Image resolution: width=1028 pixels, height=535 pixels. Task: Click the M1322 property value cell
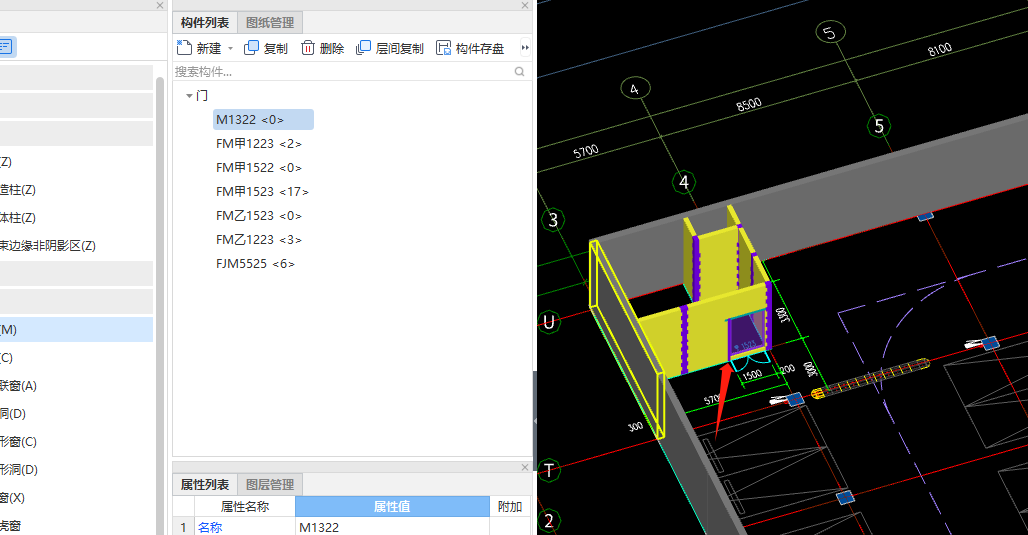[392, 527]
